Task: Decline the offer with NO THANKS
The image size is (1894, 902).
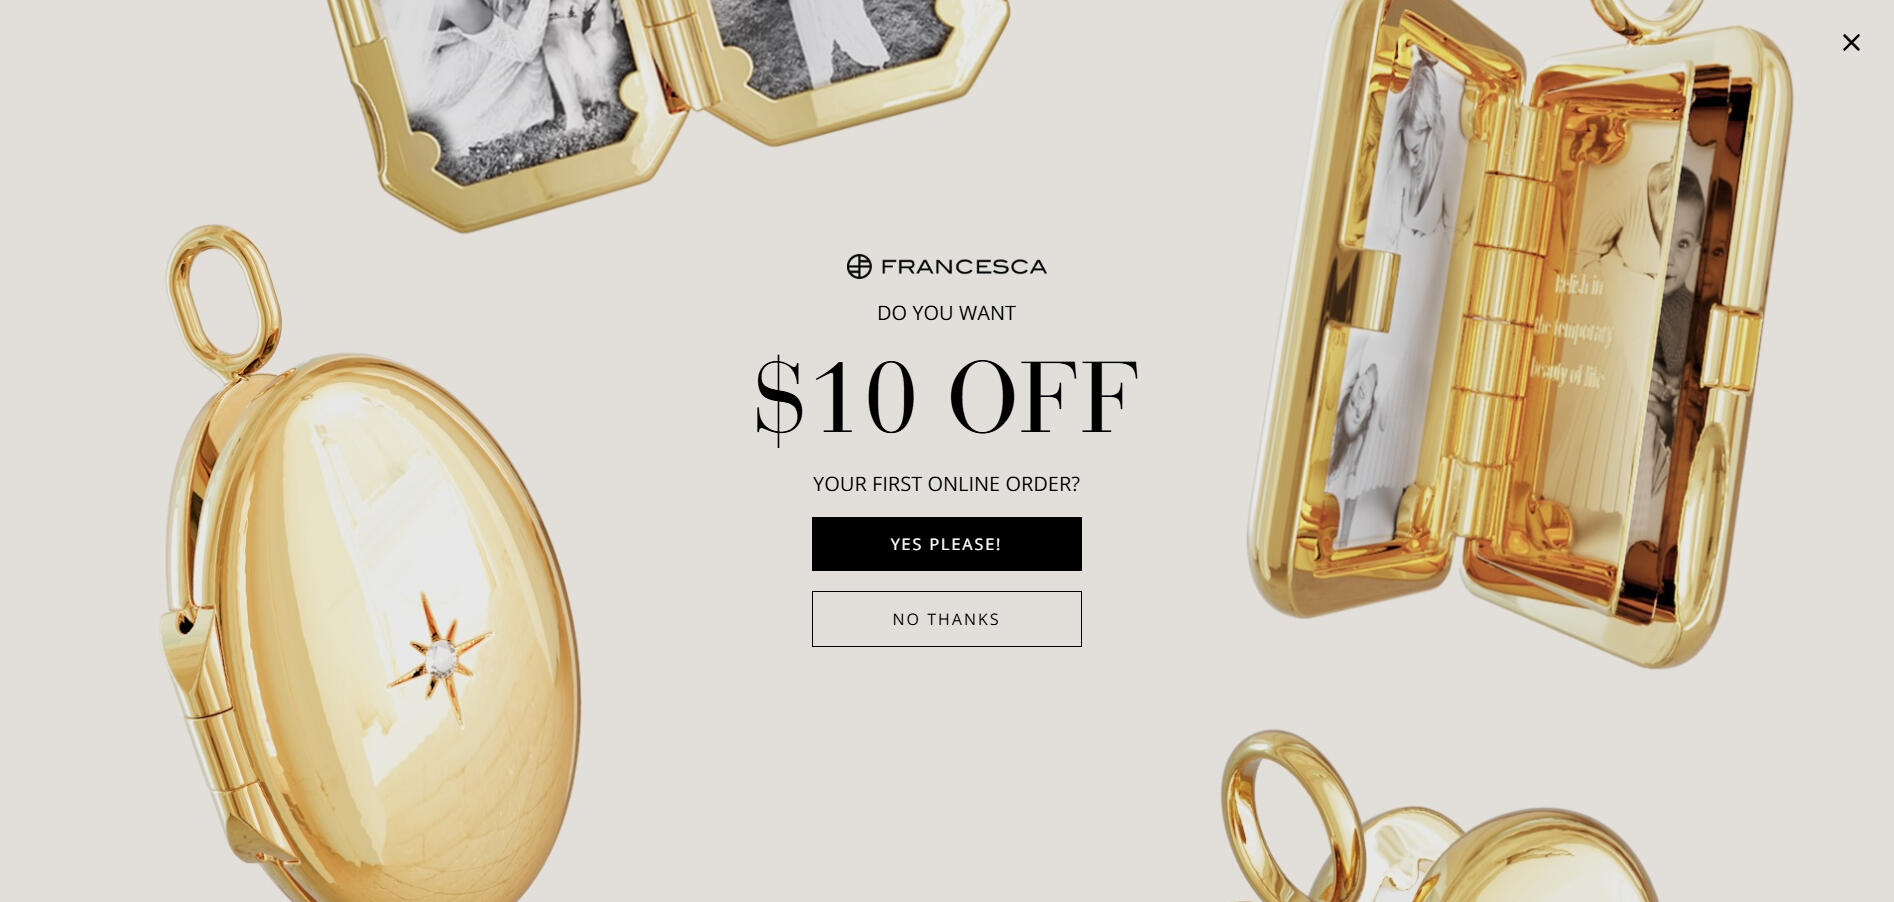Action: [x=946, y=619]
